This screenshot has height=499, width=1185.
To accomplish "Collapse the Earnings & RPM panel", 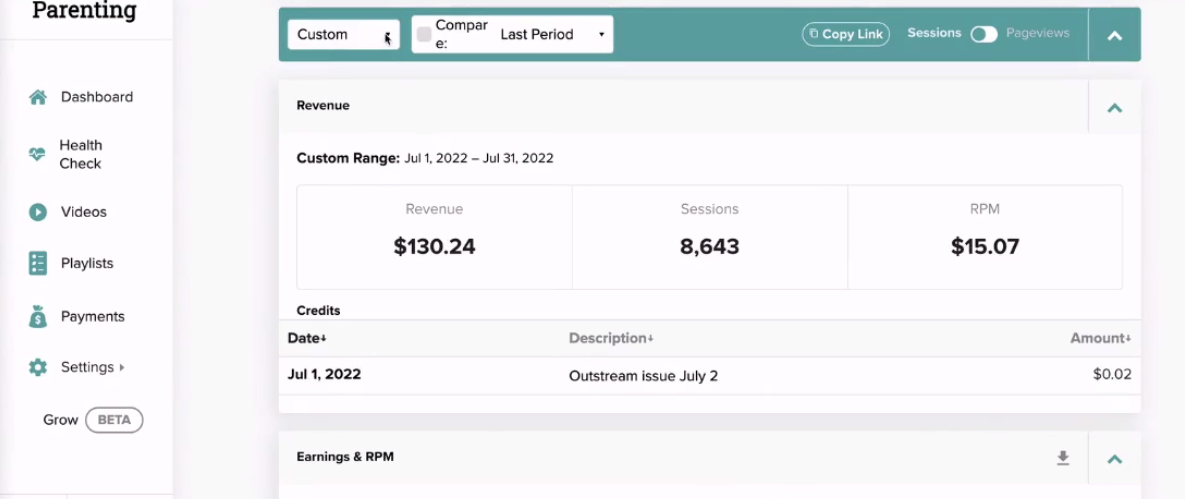I will pyautogui.click(x=1115, y=458).
